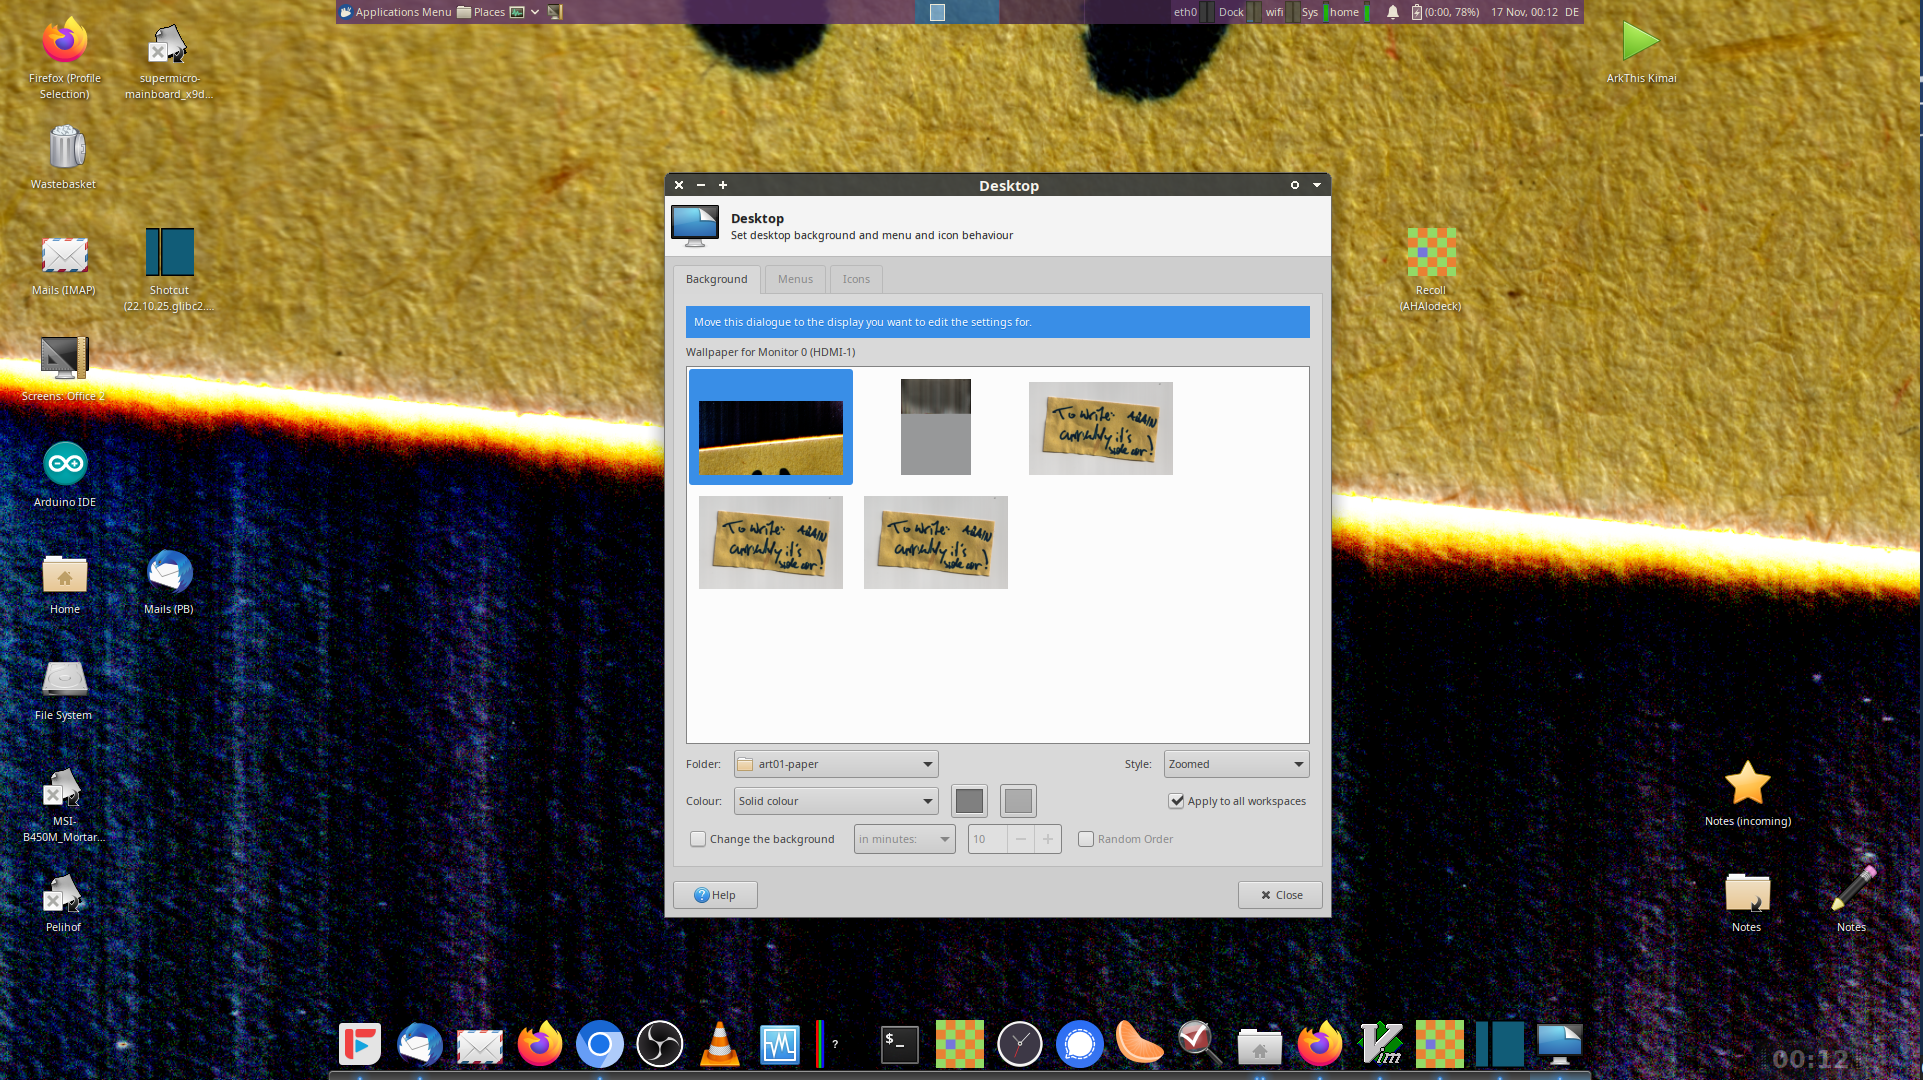Expand the art01-paper Folder dropdown

pos(836,764)
